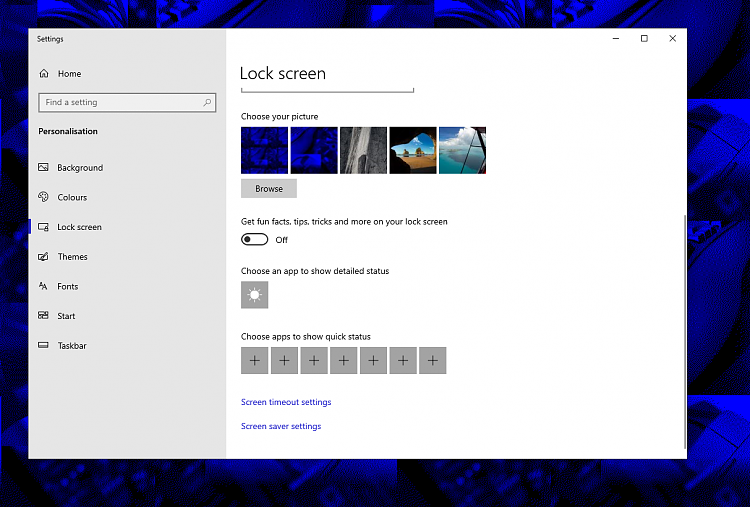750x507 pixels.
Task: Click 'Choose an app to show detailed status' label
Action: pos(315,271)
